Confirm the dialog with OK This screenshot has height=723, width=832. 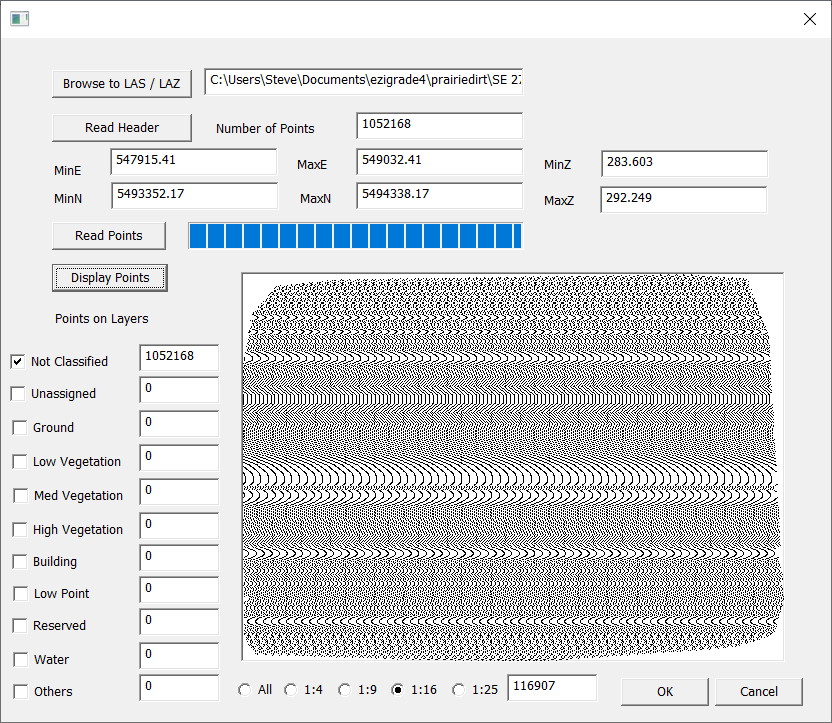pos(665,691)
